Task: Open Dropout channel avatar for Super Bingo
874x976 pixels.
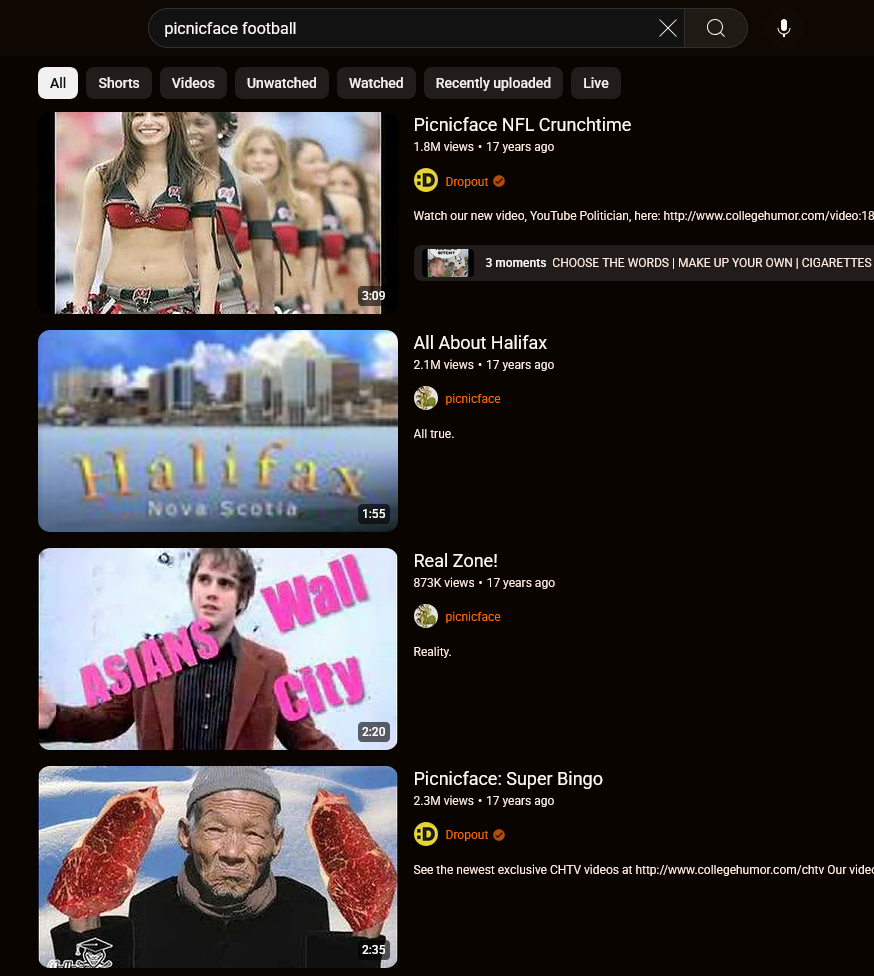Action: tap(426, 834)
